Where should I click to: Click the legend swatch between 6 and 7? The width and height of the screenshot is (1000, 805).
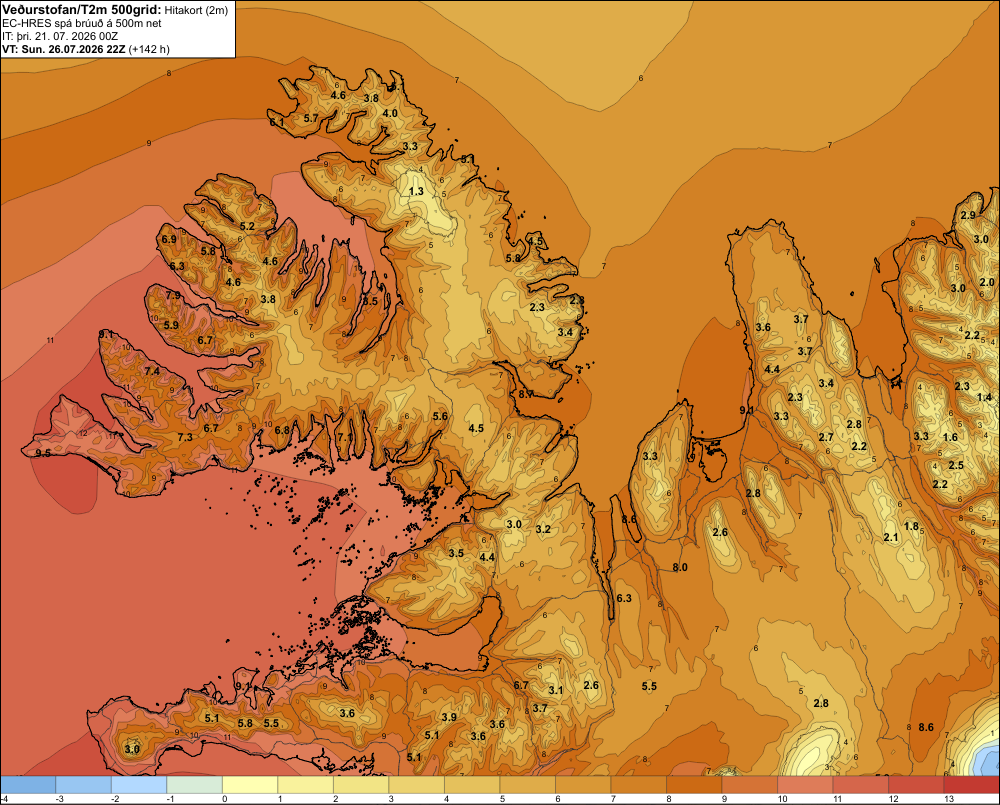pos(583,785)
